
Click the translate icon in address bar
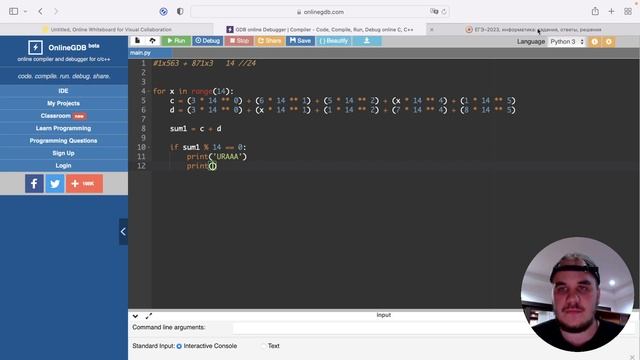434,11
